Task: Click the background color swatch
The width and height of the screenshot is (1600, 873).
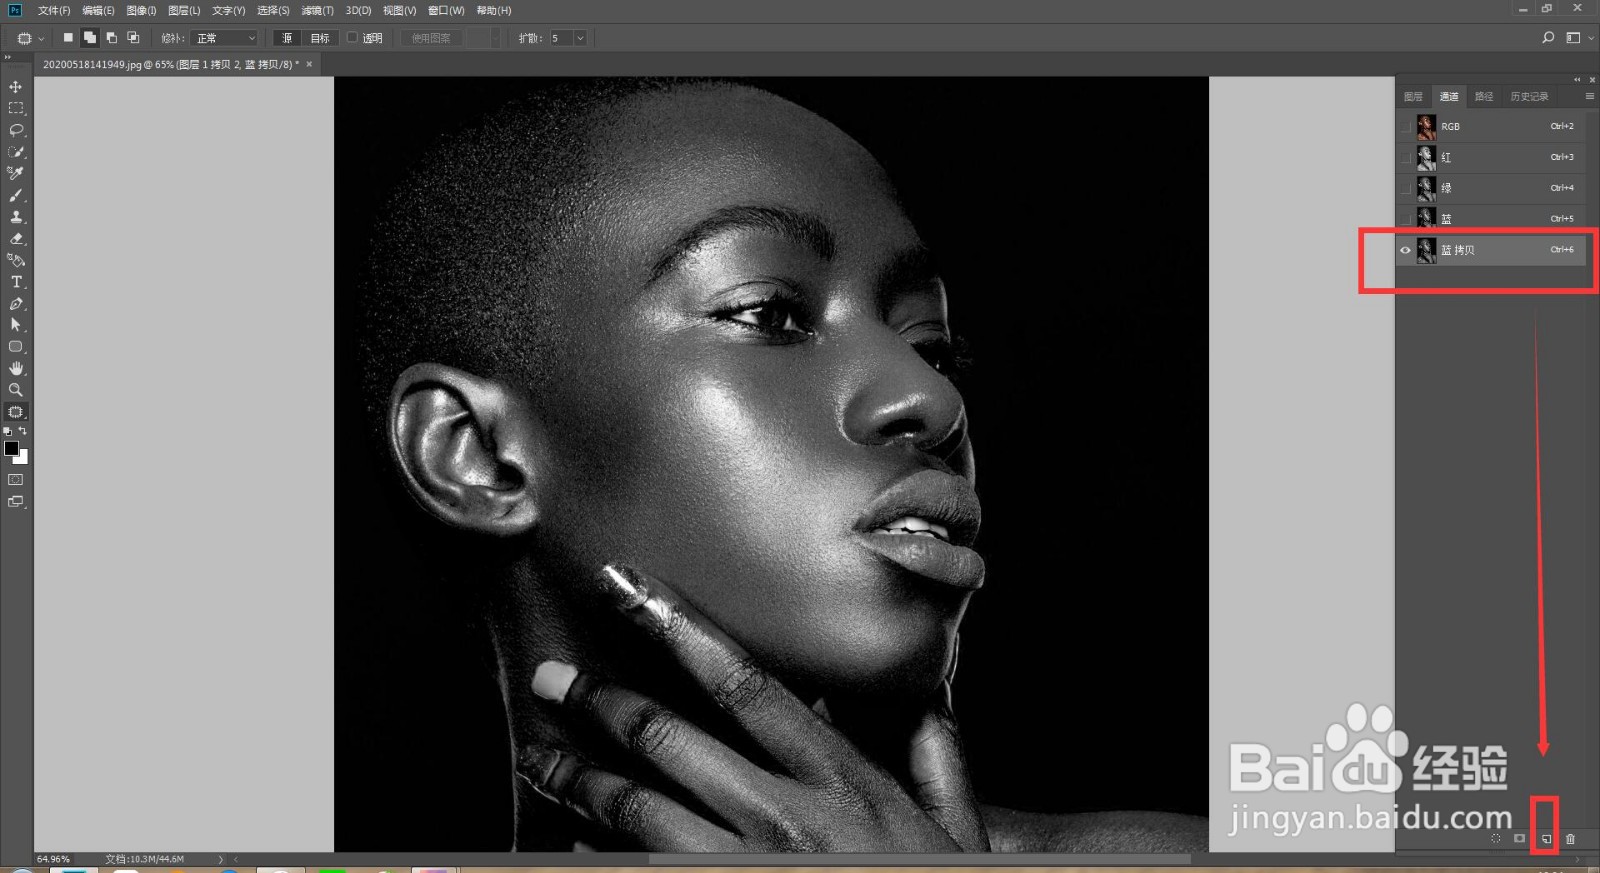Action: (23, 459)
